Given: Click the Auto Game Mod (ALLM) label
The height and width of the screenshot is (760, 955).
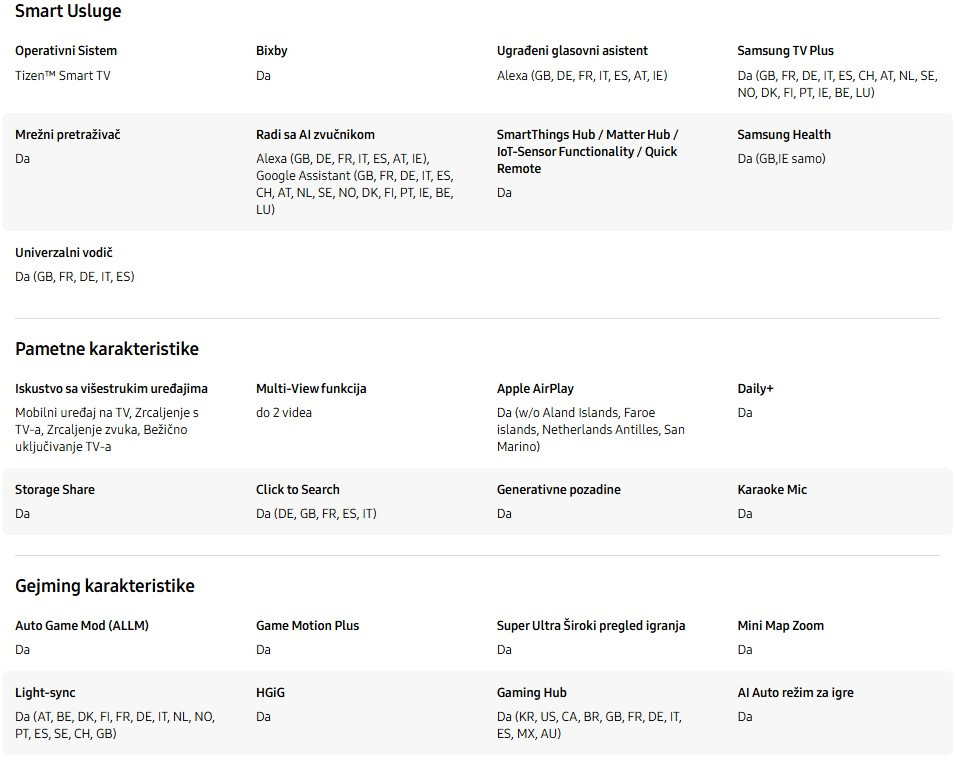Looking at the screenshot, I should click(82, 626).
